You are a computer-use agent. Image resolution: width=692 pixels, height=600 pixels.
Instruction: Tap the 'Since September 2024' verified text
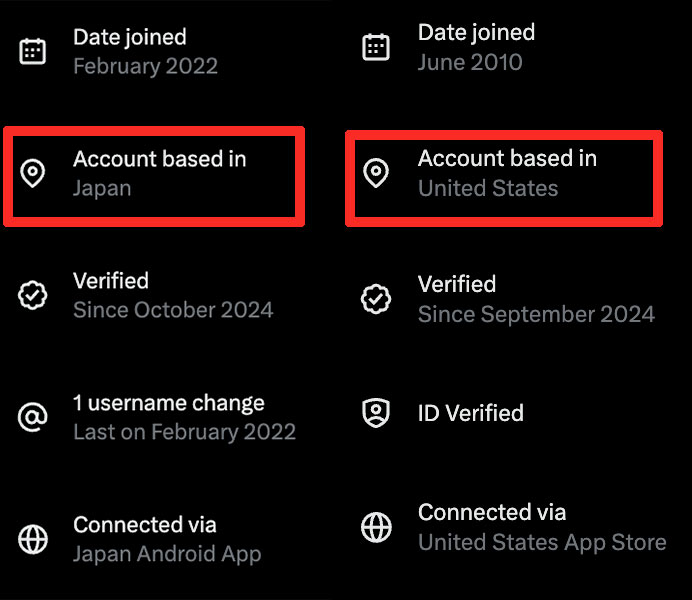click(536, 313)
